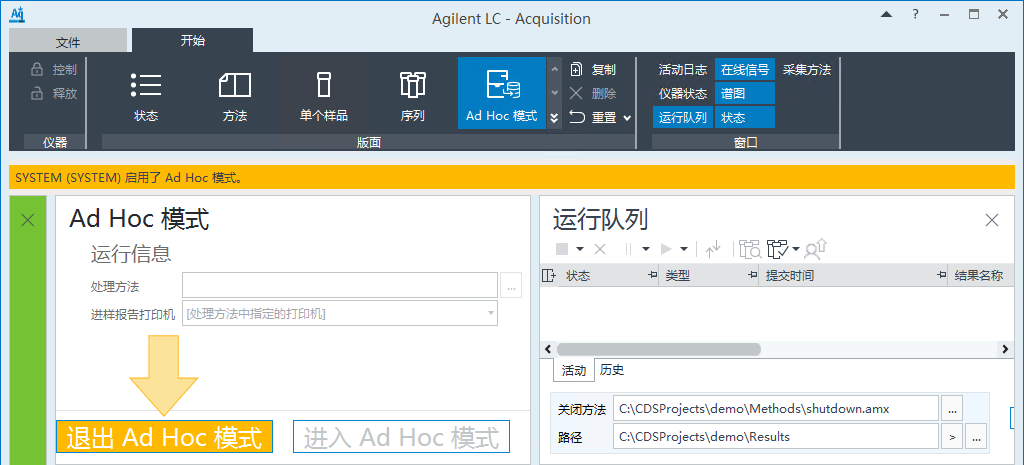
Task: Pin the 状态 column
Action: (x=652, y=276)
